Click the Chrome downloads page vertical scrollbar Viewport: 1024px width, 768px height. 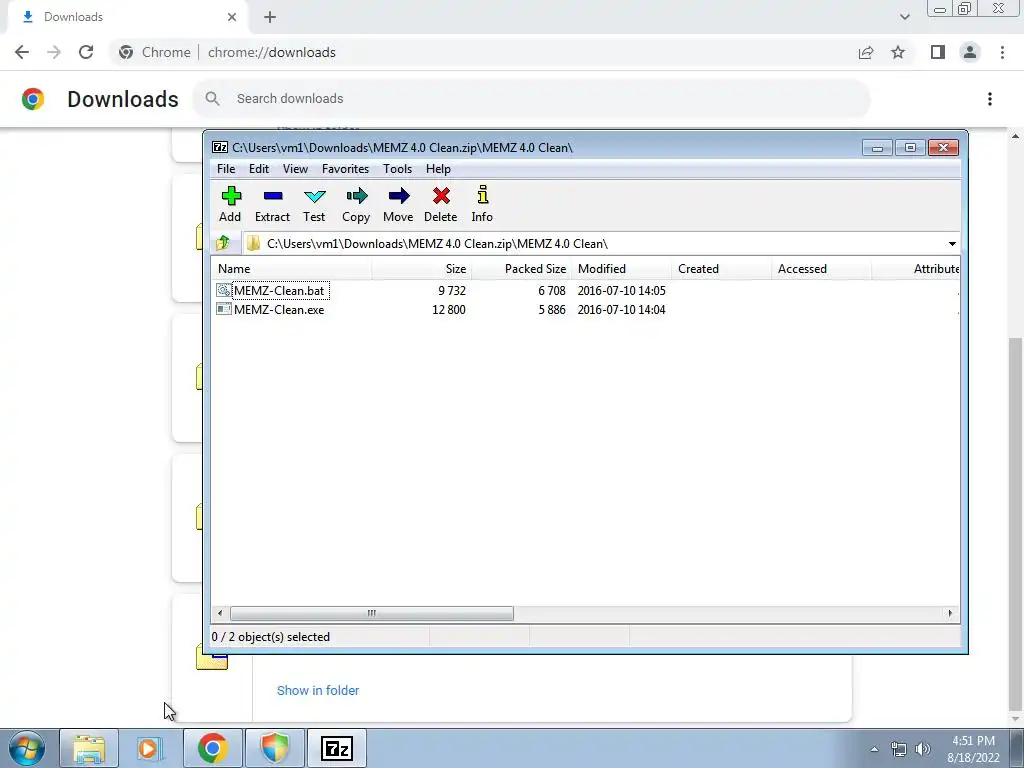pyautogui.click(x=1015, y=522)
